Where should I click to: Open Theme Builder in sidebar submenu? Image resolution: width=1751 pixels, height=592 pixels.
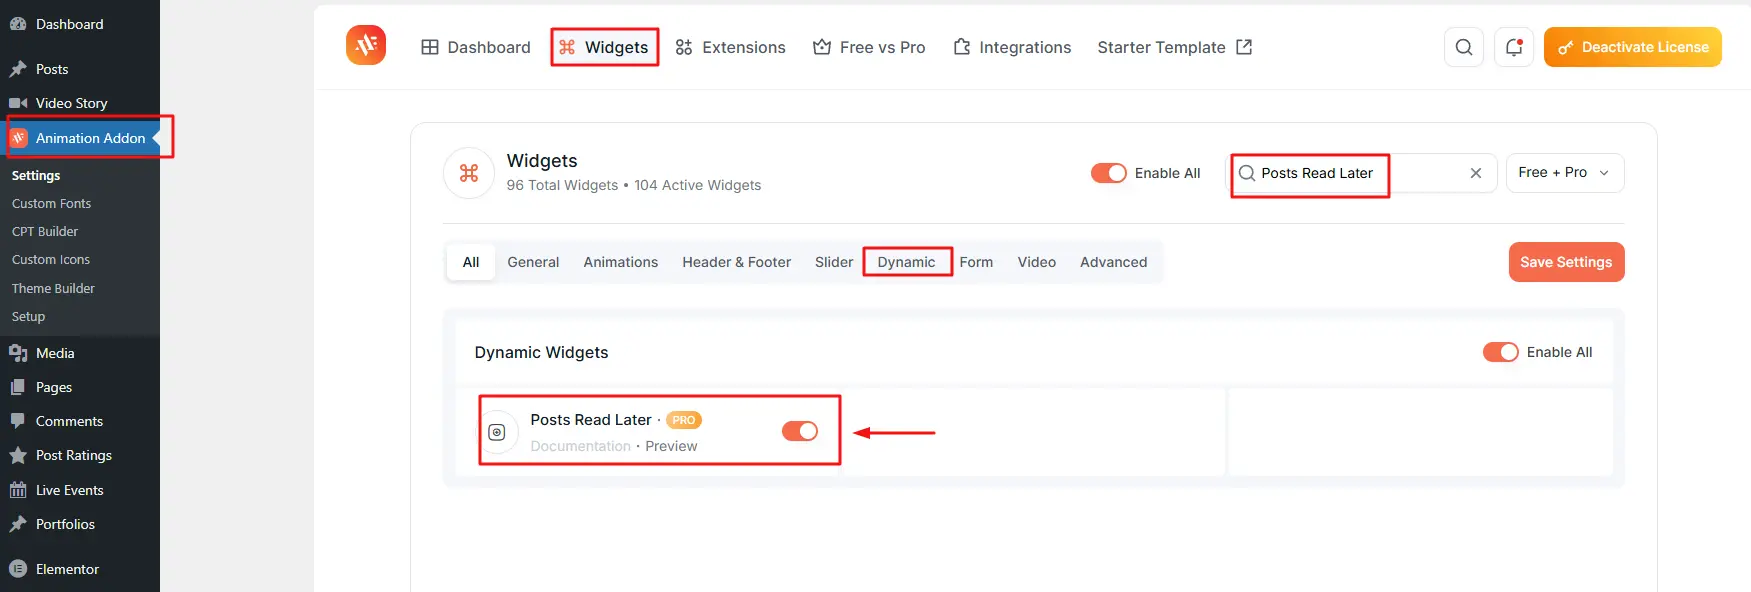(53, 288)
